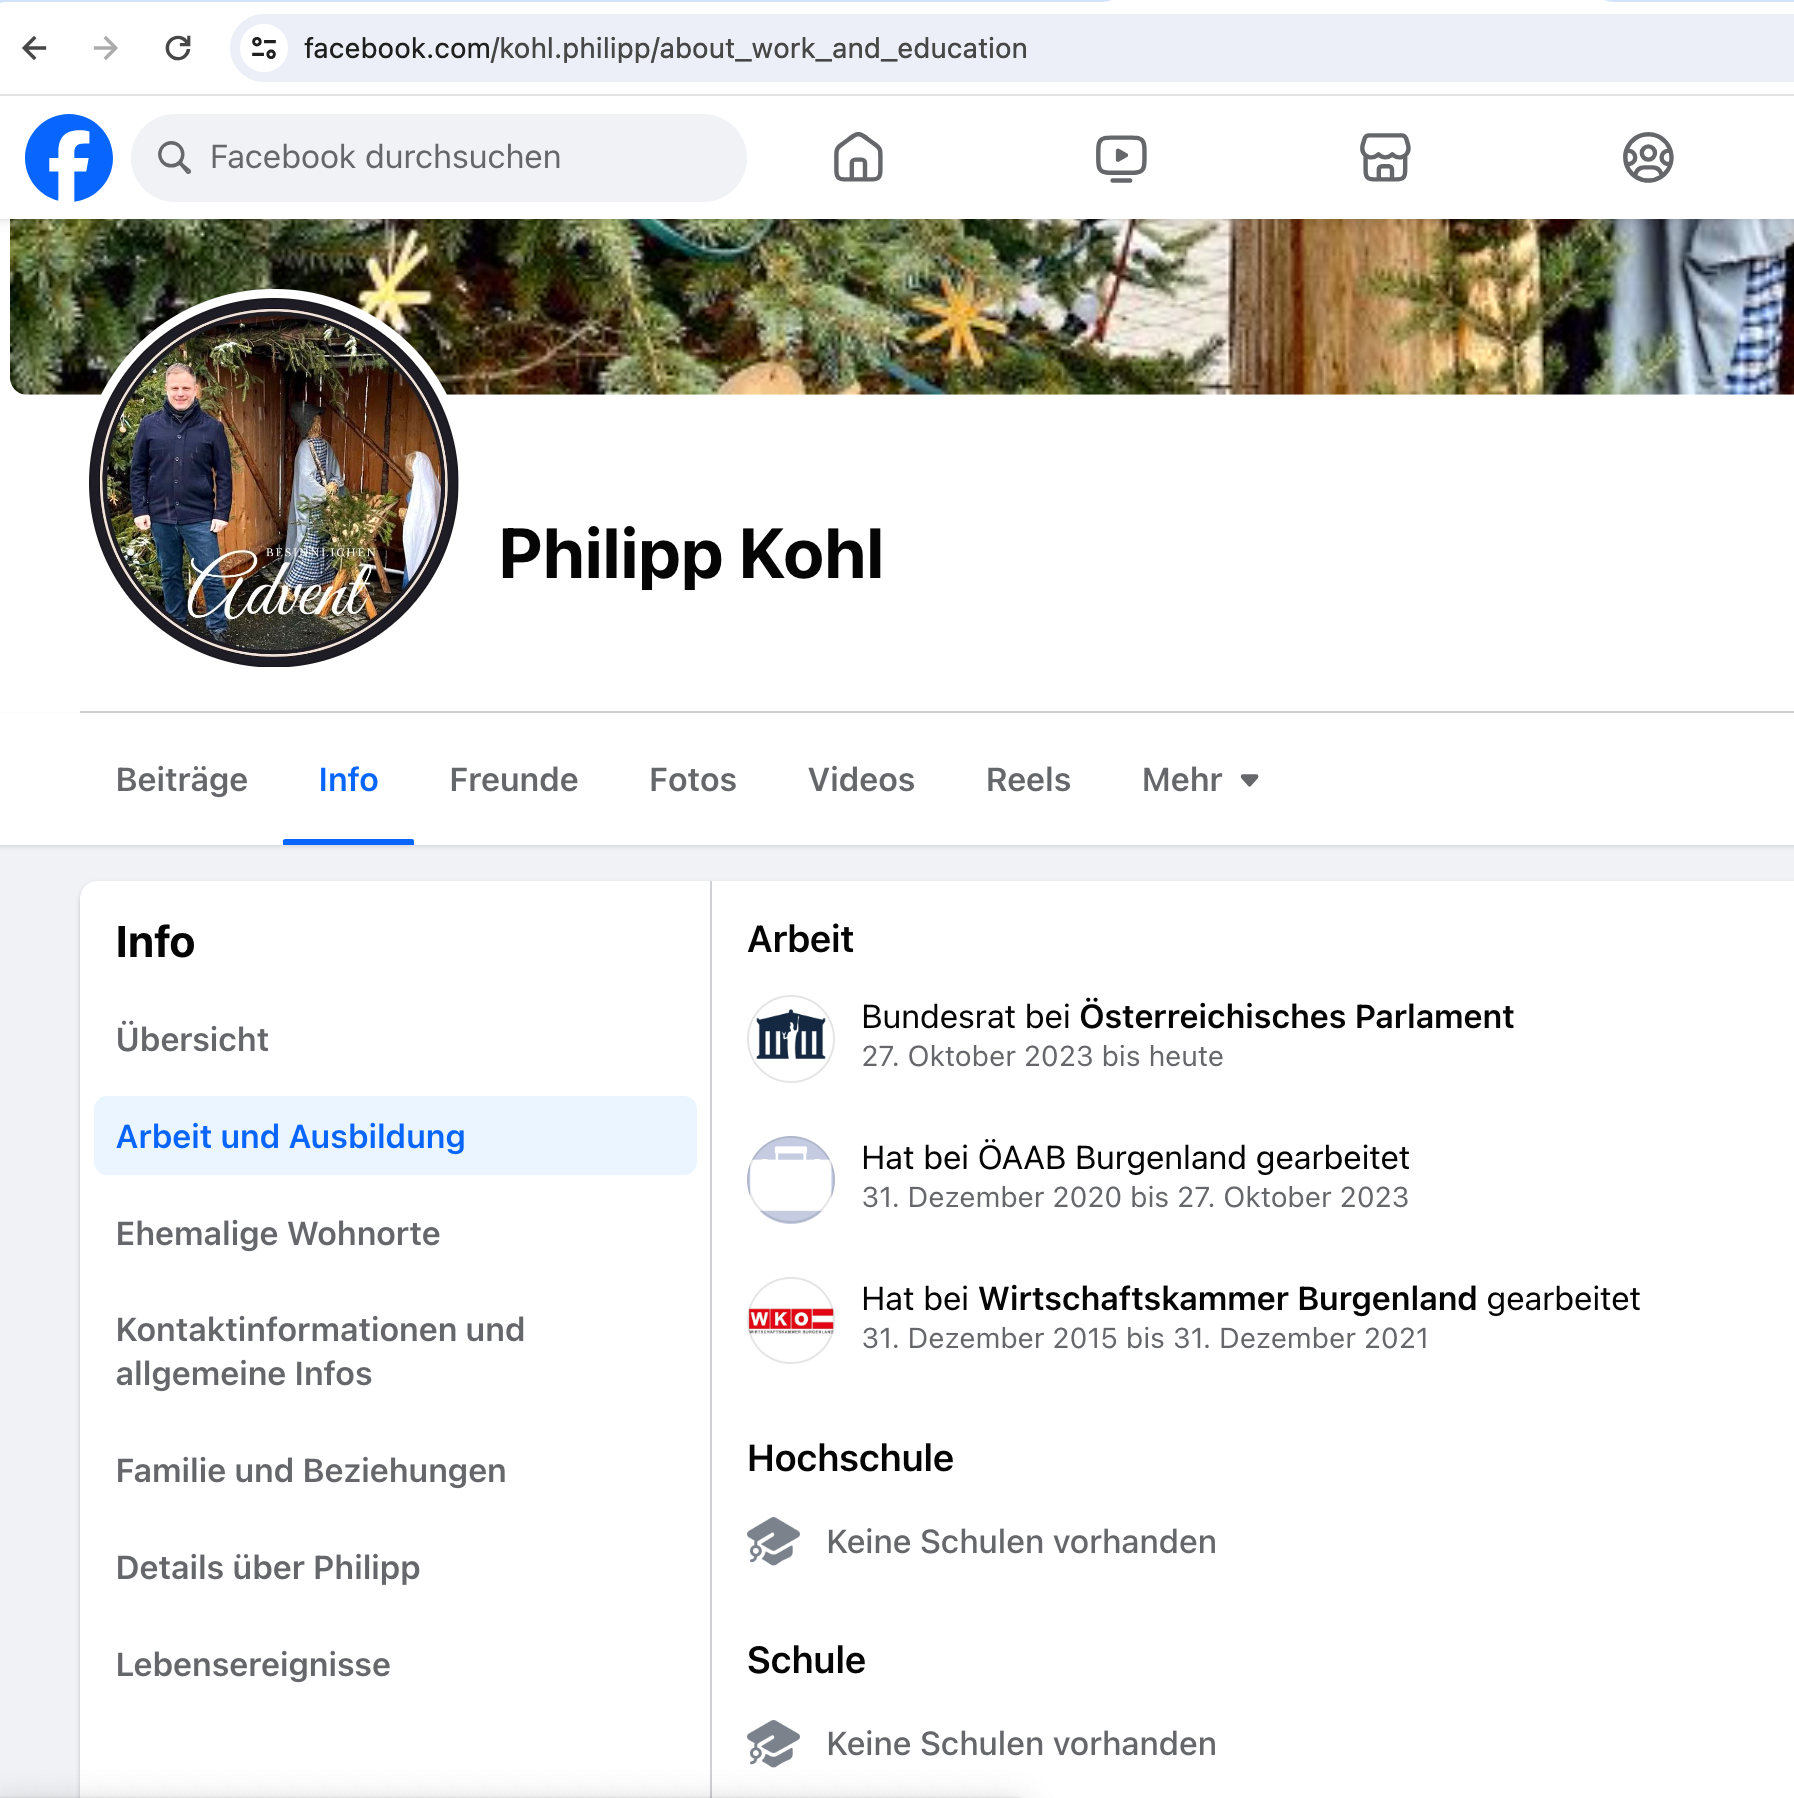
Task: Select the Info tab
Action: 348,780
